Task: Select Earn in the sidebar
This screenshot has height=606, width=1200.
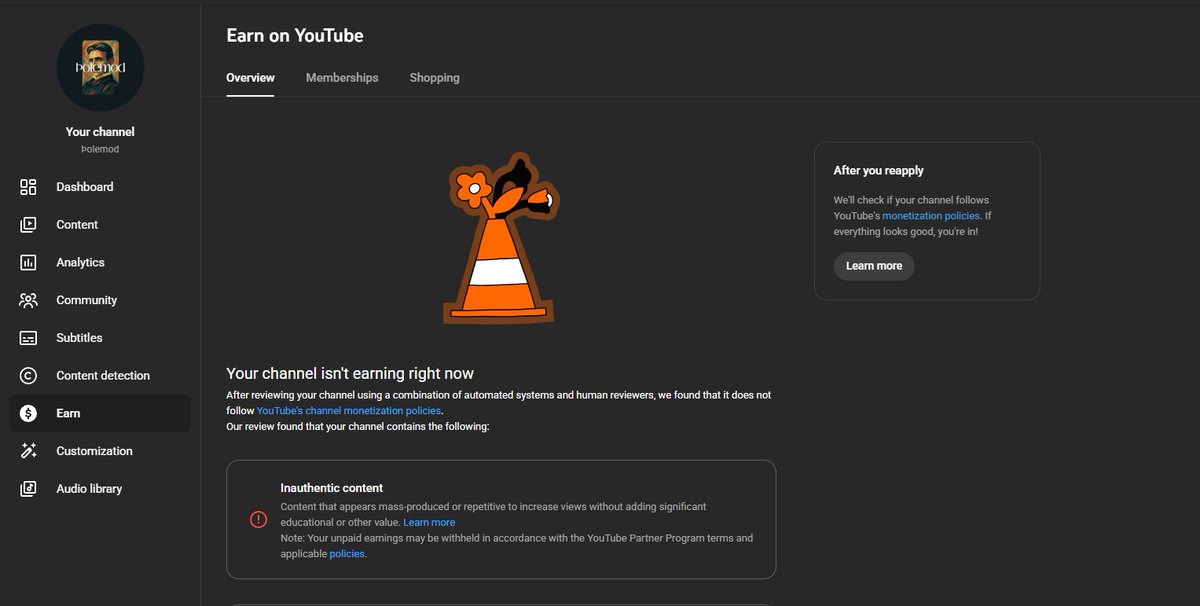Action: (x=100, y=413)
